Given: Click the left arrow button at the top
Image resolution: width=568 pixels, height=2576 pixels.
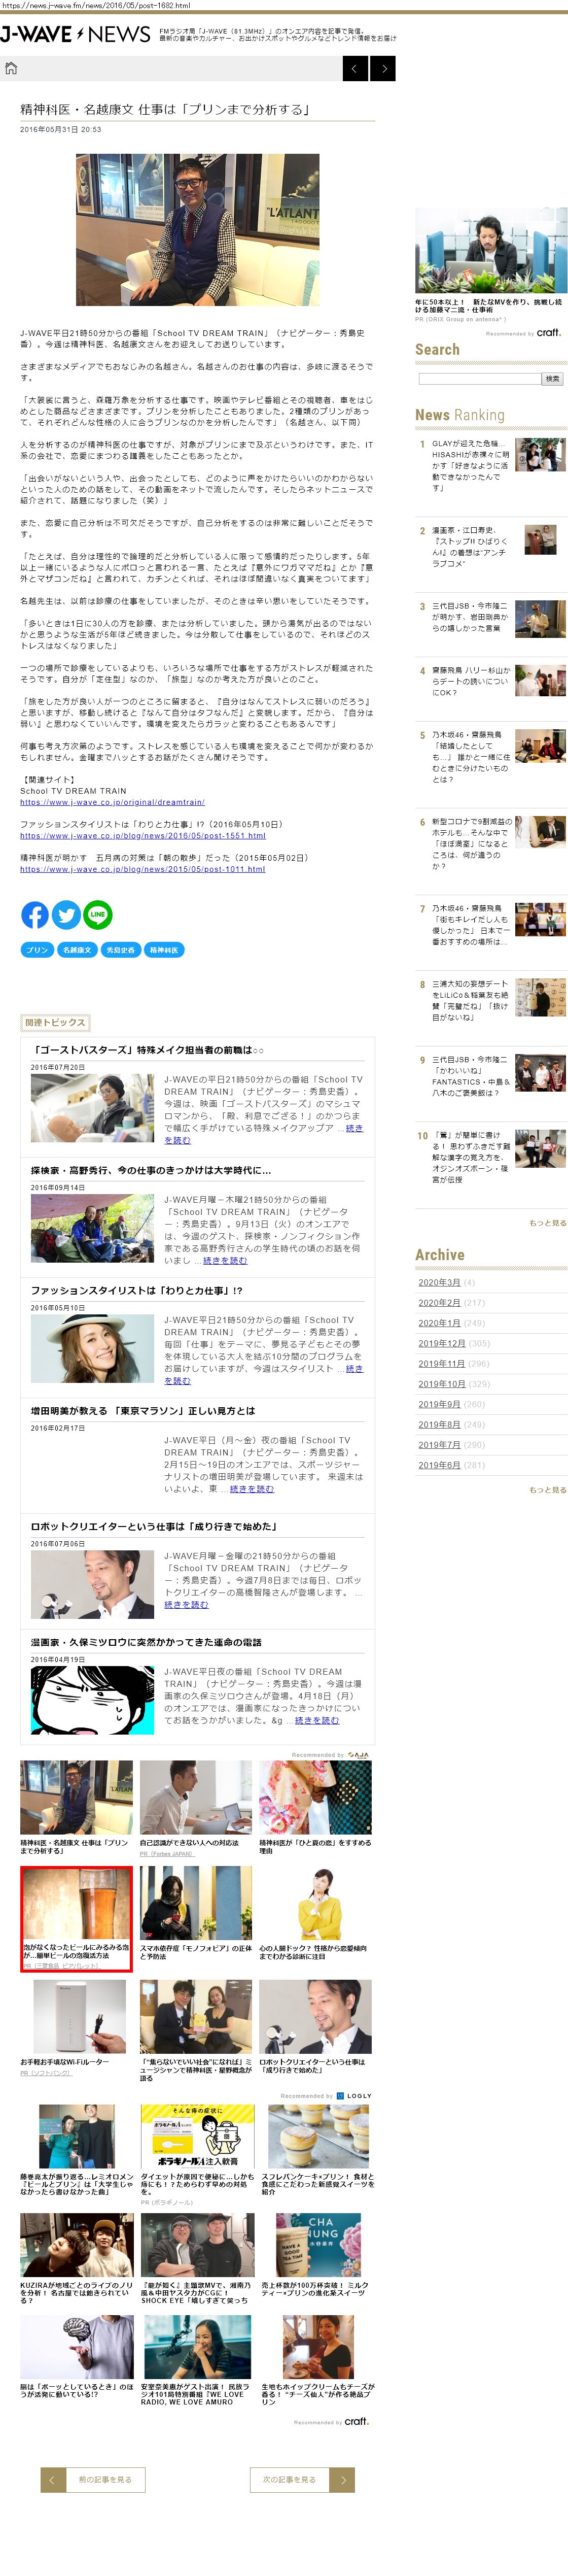Looking at the screenshot, I should (x=355, y=68).
